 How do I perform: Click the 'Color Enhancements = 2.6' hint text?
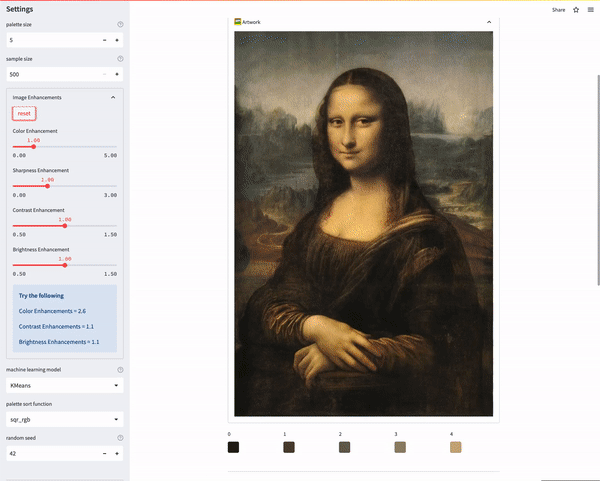tap(52, 311)
